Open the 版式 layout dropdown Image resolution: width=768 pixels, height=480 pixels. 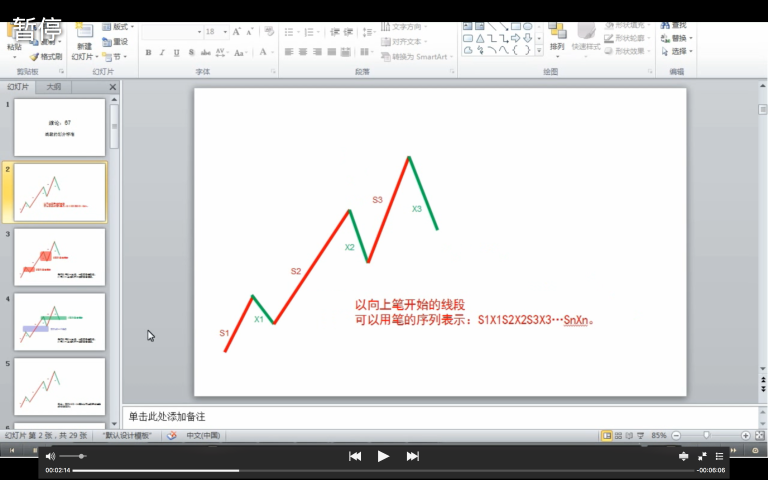122,27
